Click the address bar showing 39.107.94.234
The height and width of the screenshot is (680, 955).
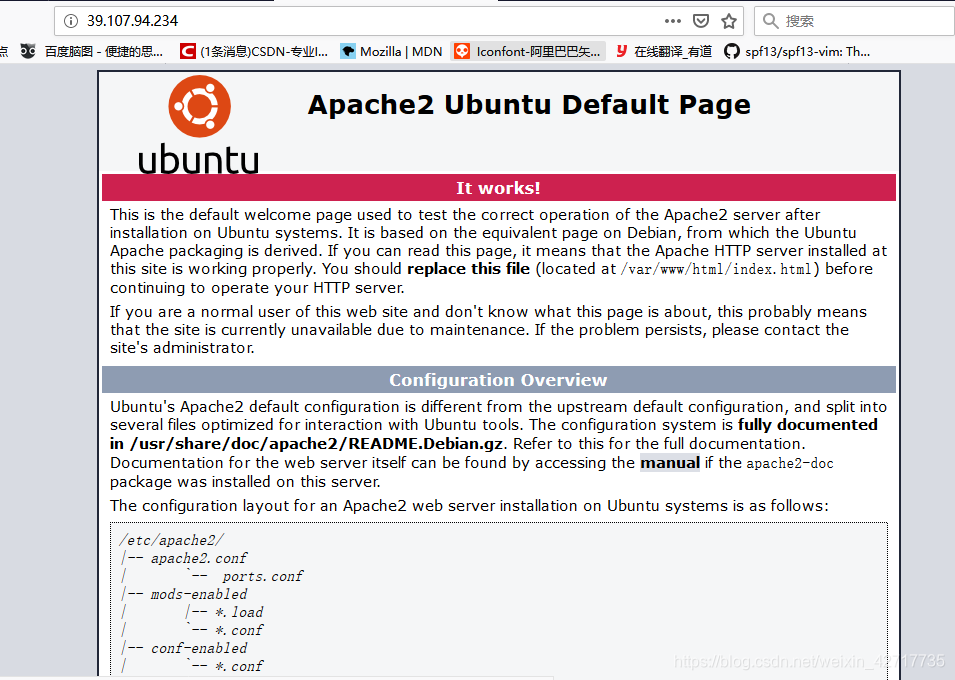point(399,21)
